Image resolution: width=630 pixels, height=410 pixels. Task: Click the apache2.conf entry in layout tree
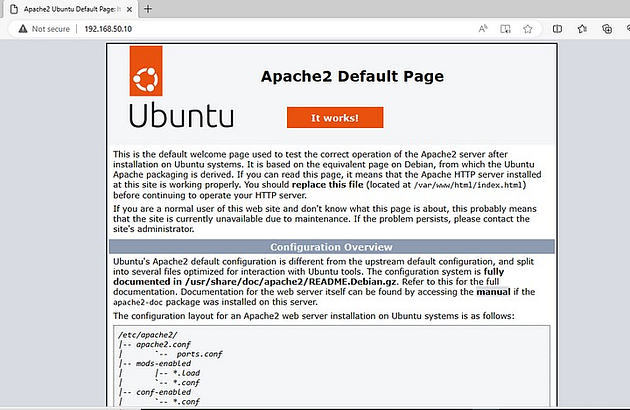click(163, 344)
